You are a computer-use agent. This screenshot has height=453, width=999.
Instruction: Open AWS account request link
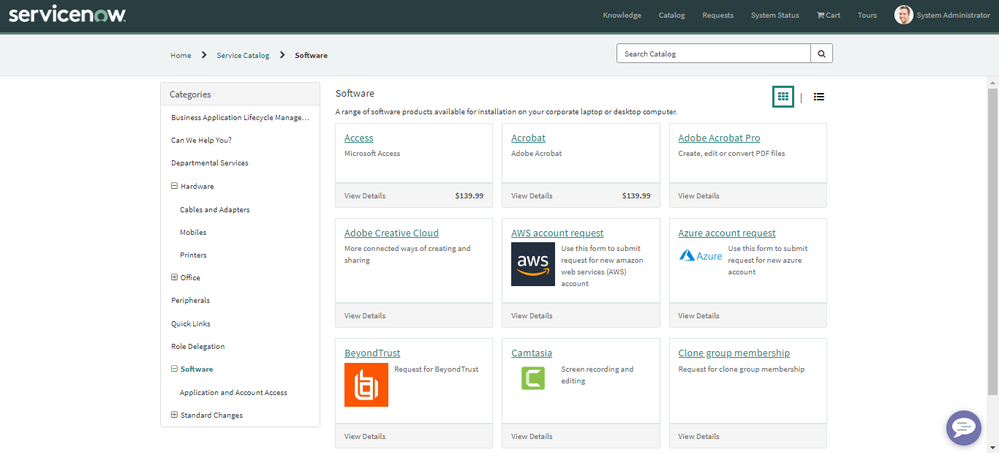[557, 233]
